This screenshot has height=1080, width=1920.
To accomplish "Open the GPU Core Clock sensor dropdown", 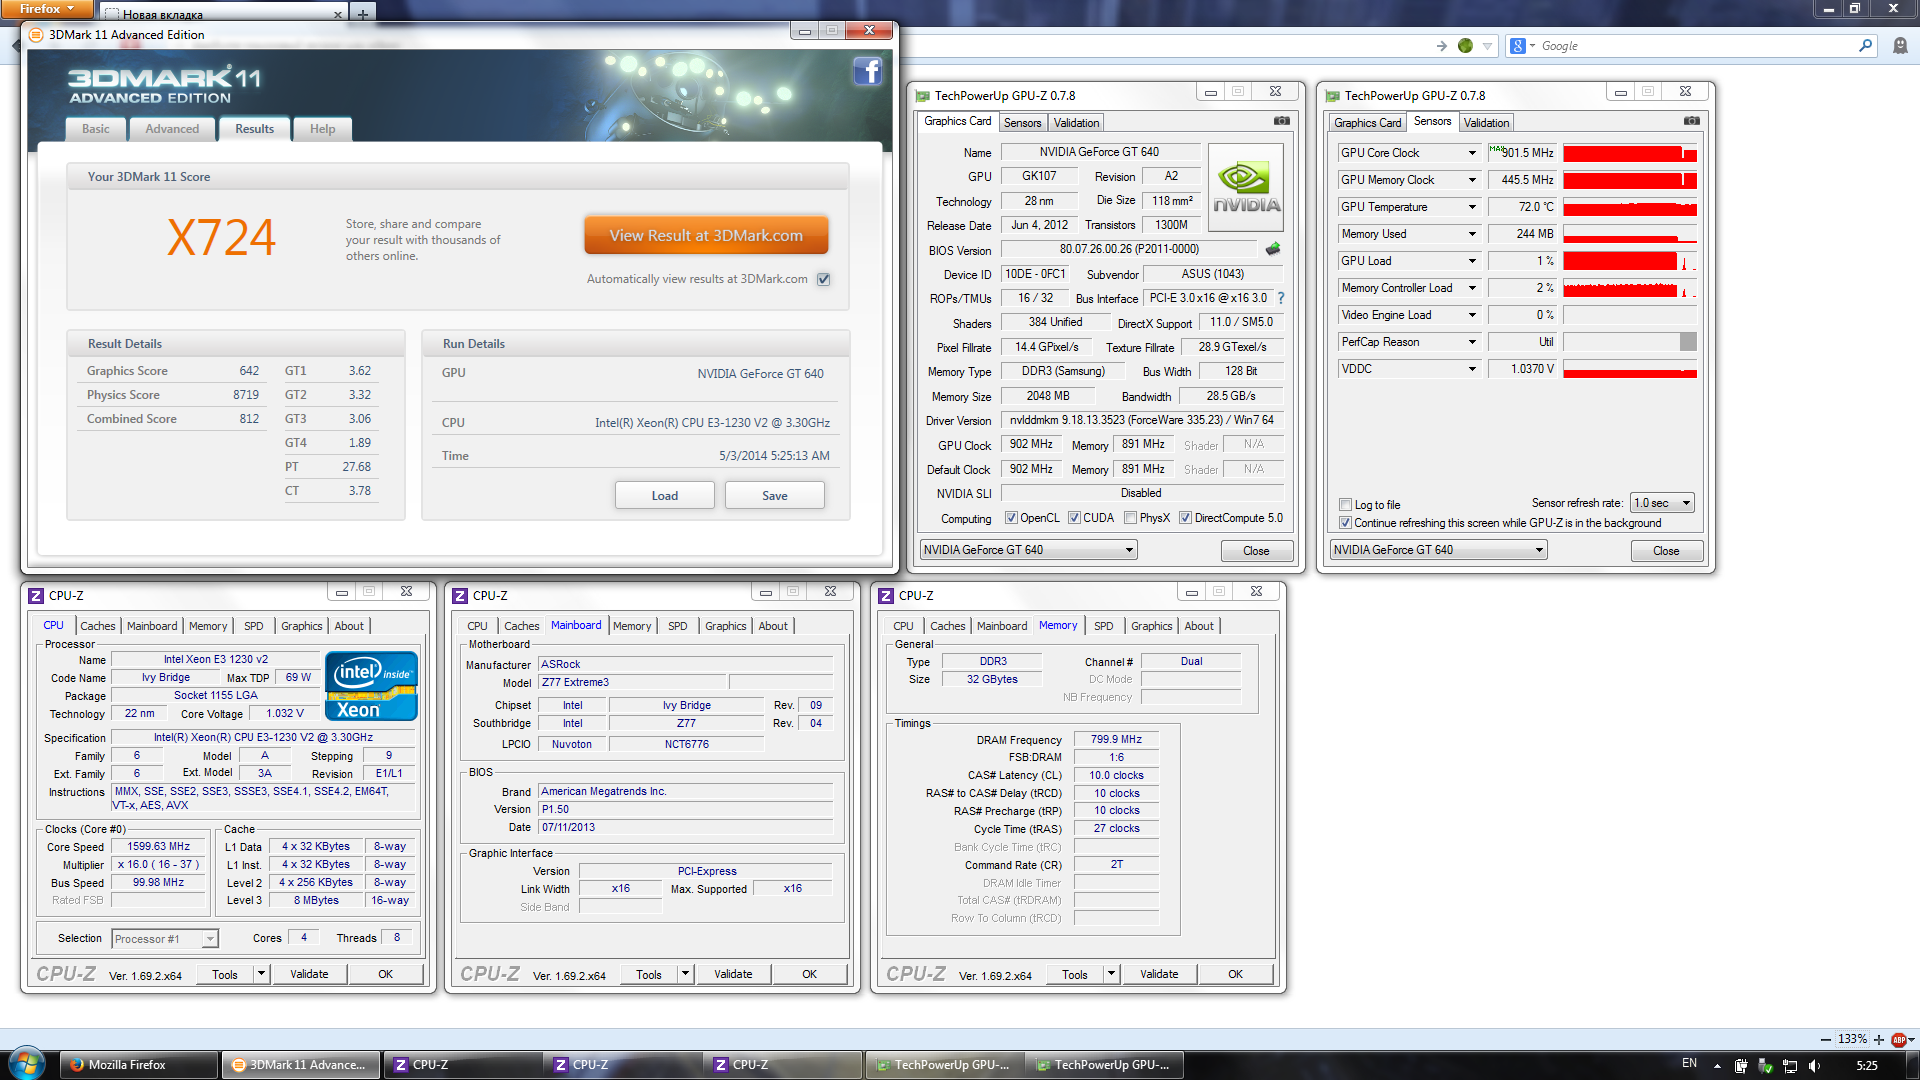I will point(1472,153).
